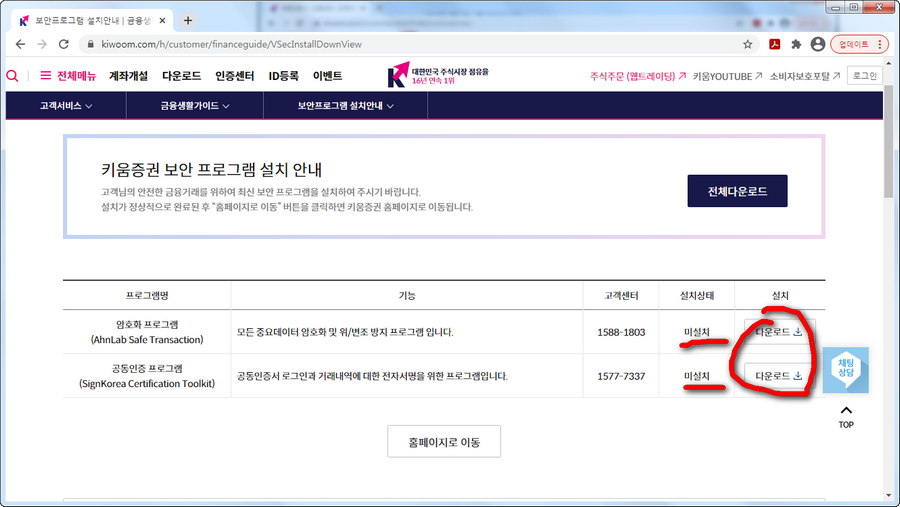Viewport: 900px width, 507px height.
Task: Click the 업데이트 update button
Action: coord(859,44)
